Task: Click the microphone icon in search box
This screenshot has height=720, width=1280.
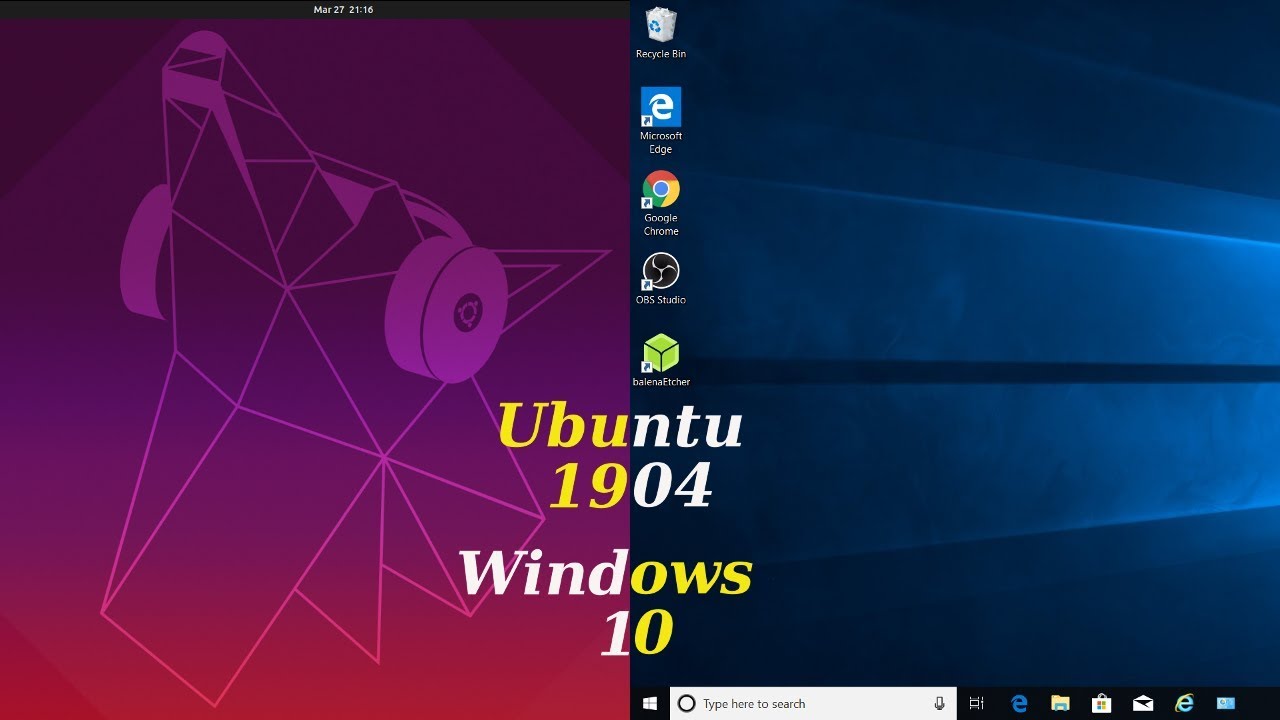Action: (x=939, y=704)
